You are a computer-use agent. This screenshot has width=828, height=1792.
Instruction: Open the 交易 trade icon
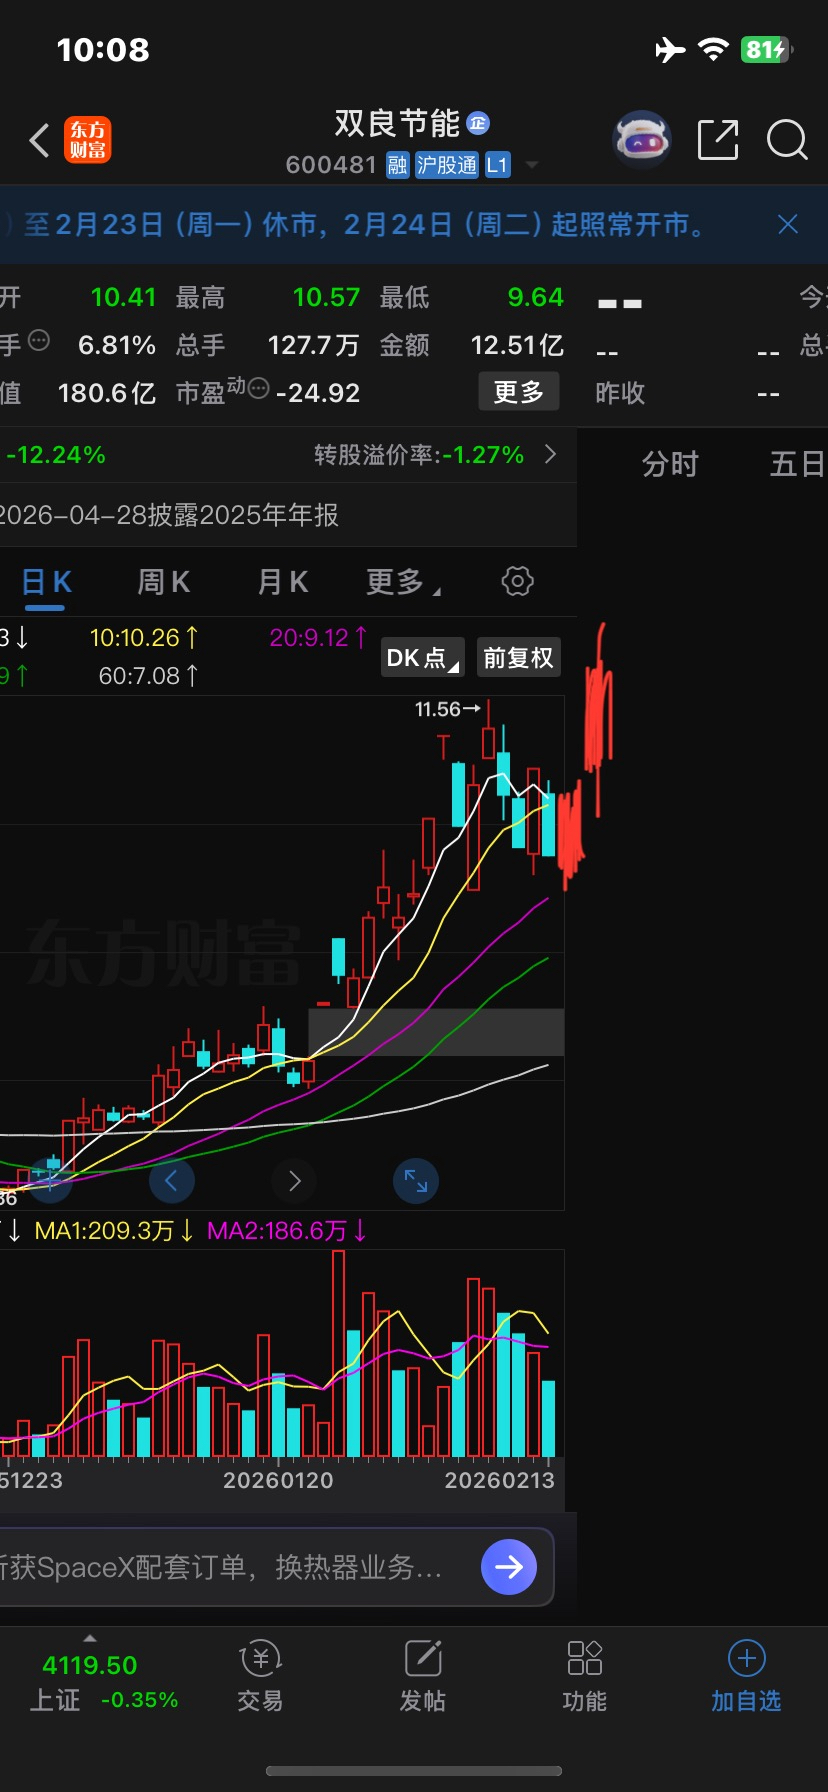tap(260, 1677)
